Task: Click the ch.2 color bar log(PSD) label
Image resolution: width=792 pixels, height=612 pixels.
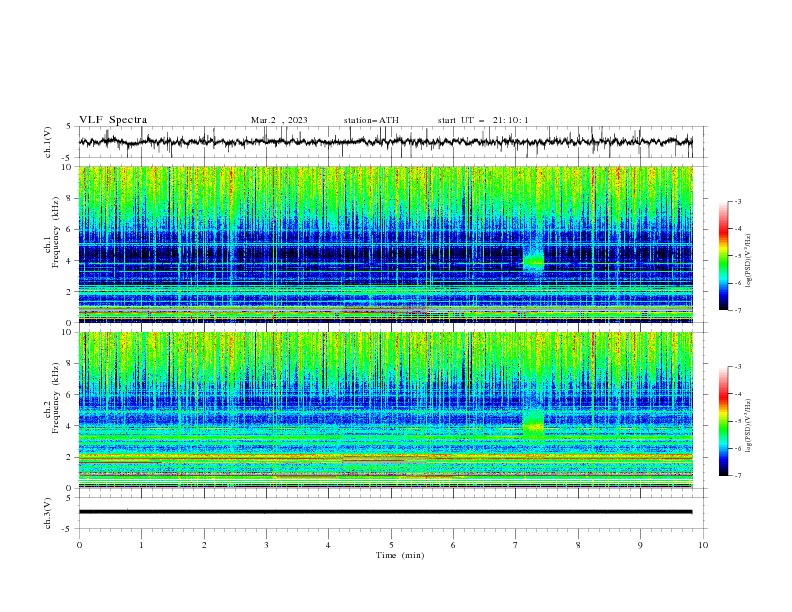Action: (749, 425)
